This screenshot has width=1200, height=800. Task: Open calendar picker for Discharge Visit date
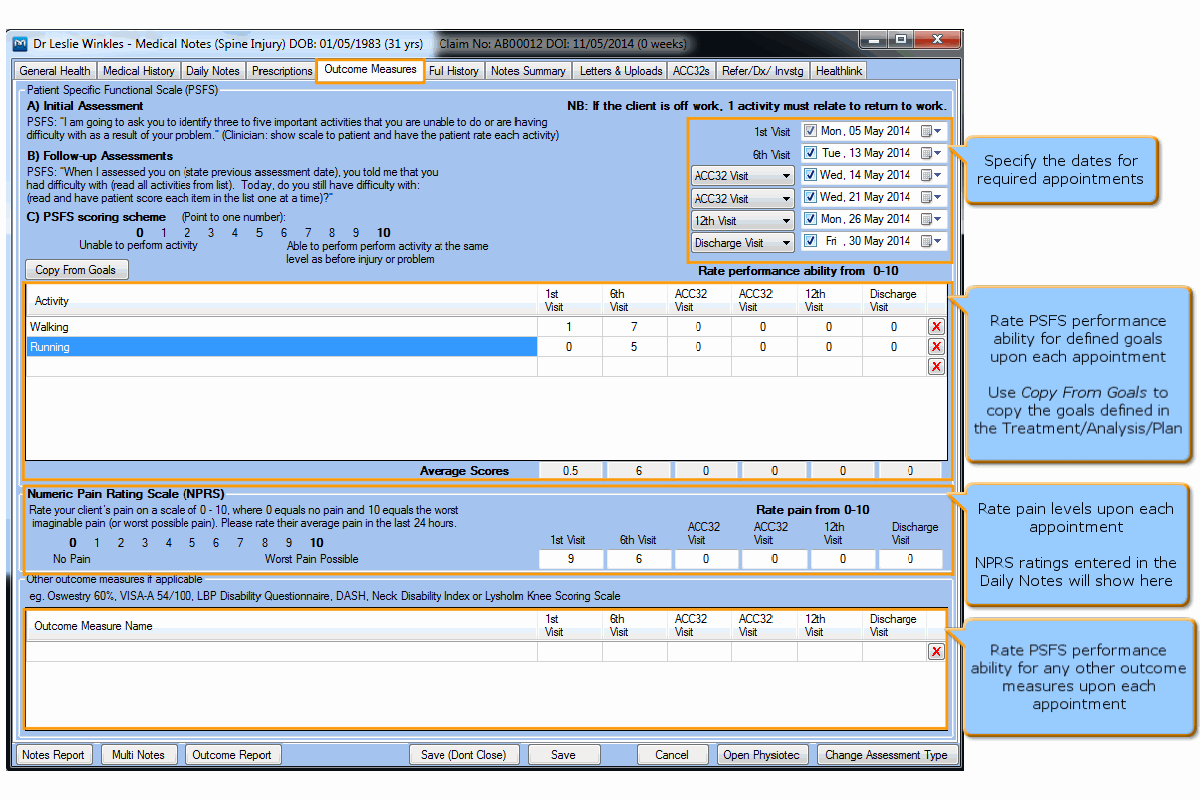[x=931, y=241]
